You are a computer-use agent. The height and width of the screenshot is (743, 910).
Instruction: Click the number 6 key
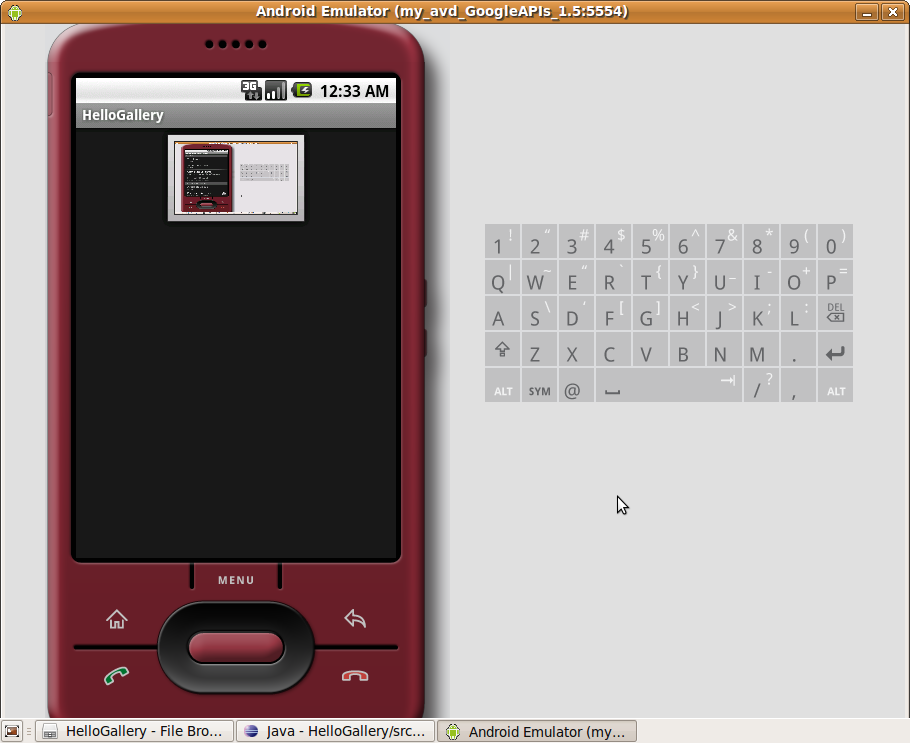[x=688, y=241]
